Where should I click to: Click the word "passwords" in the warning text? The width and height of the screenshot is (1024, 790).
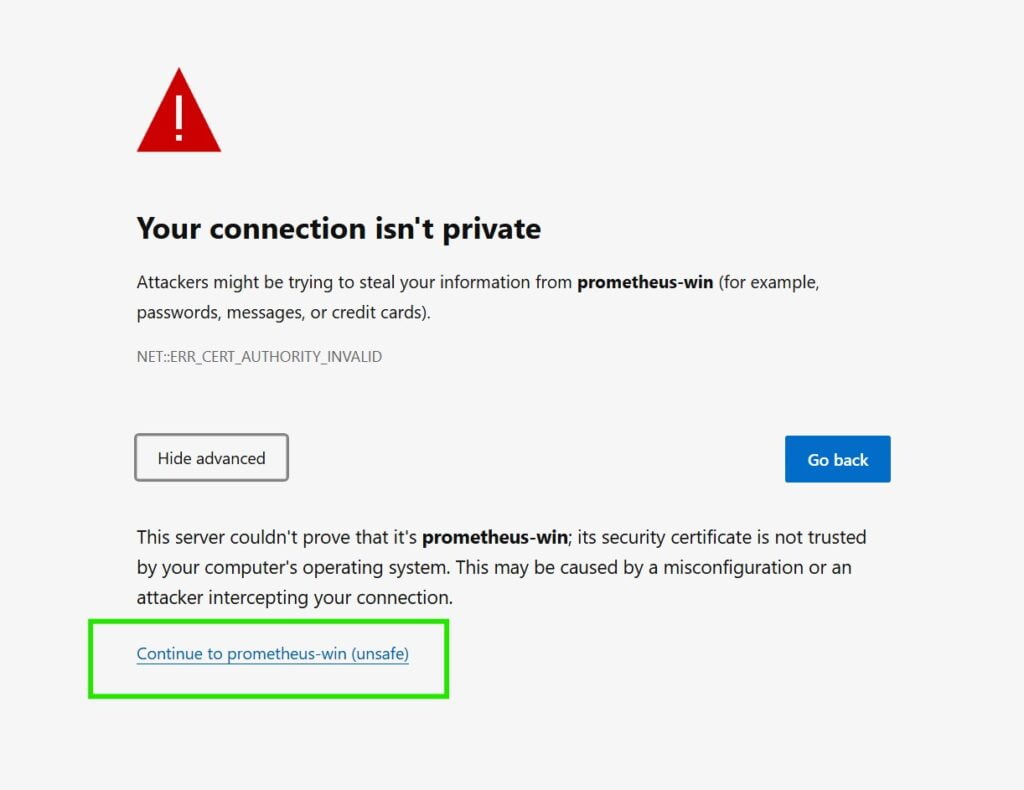click(x=177, y=312)
